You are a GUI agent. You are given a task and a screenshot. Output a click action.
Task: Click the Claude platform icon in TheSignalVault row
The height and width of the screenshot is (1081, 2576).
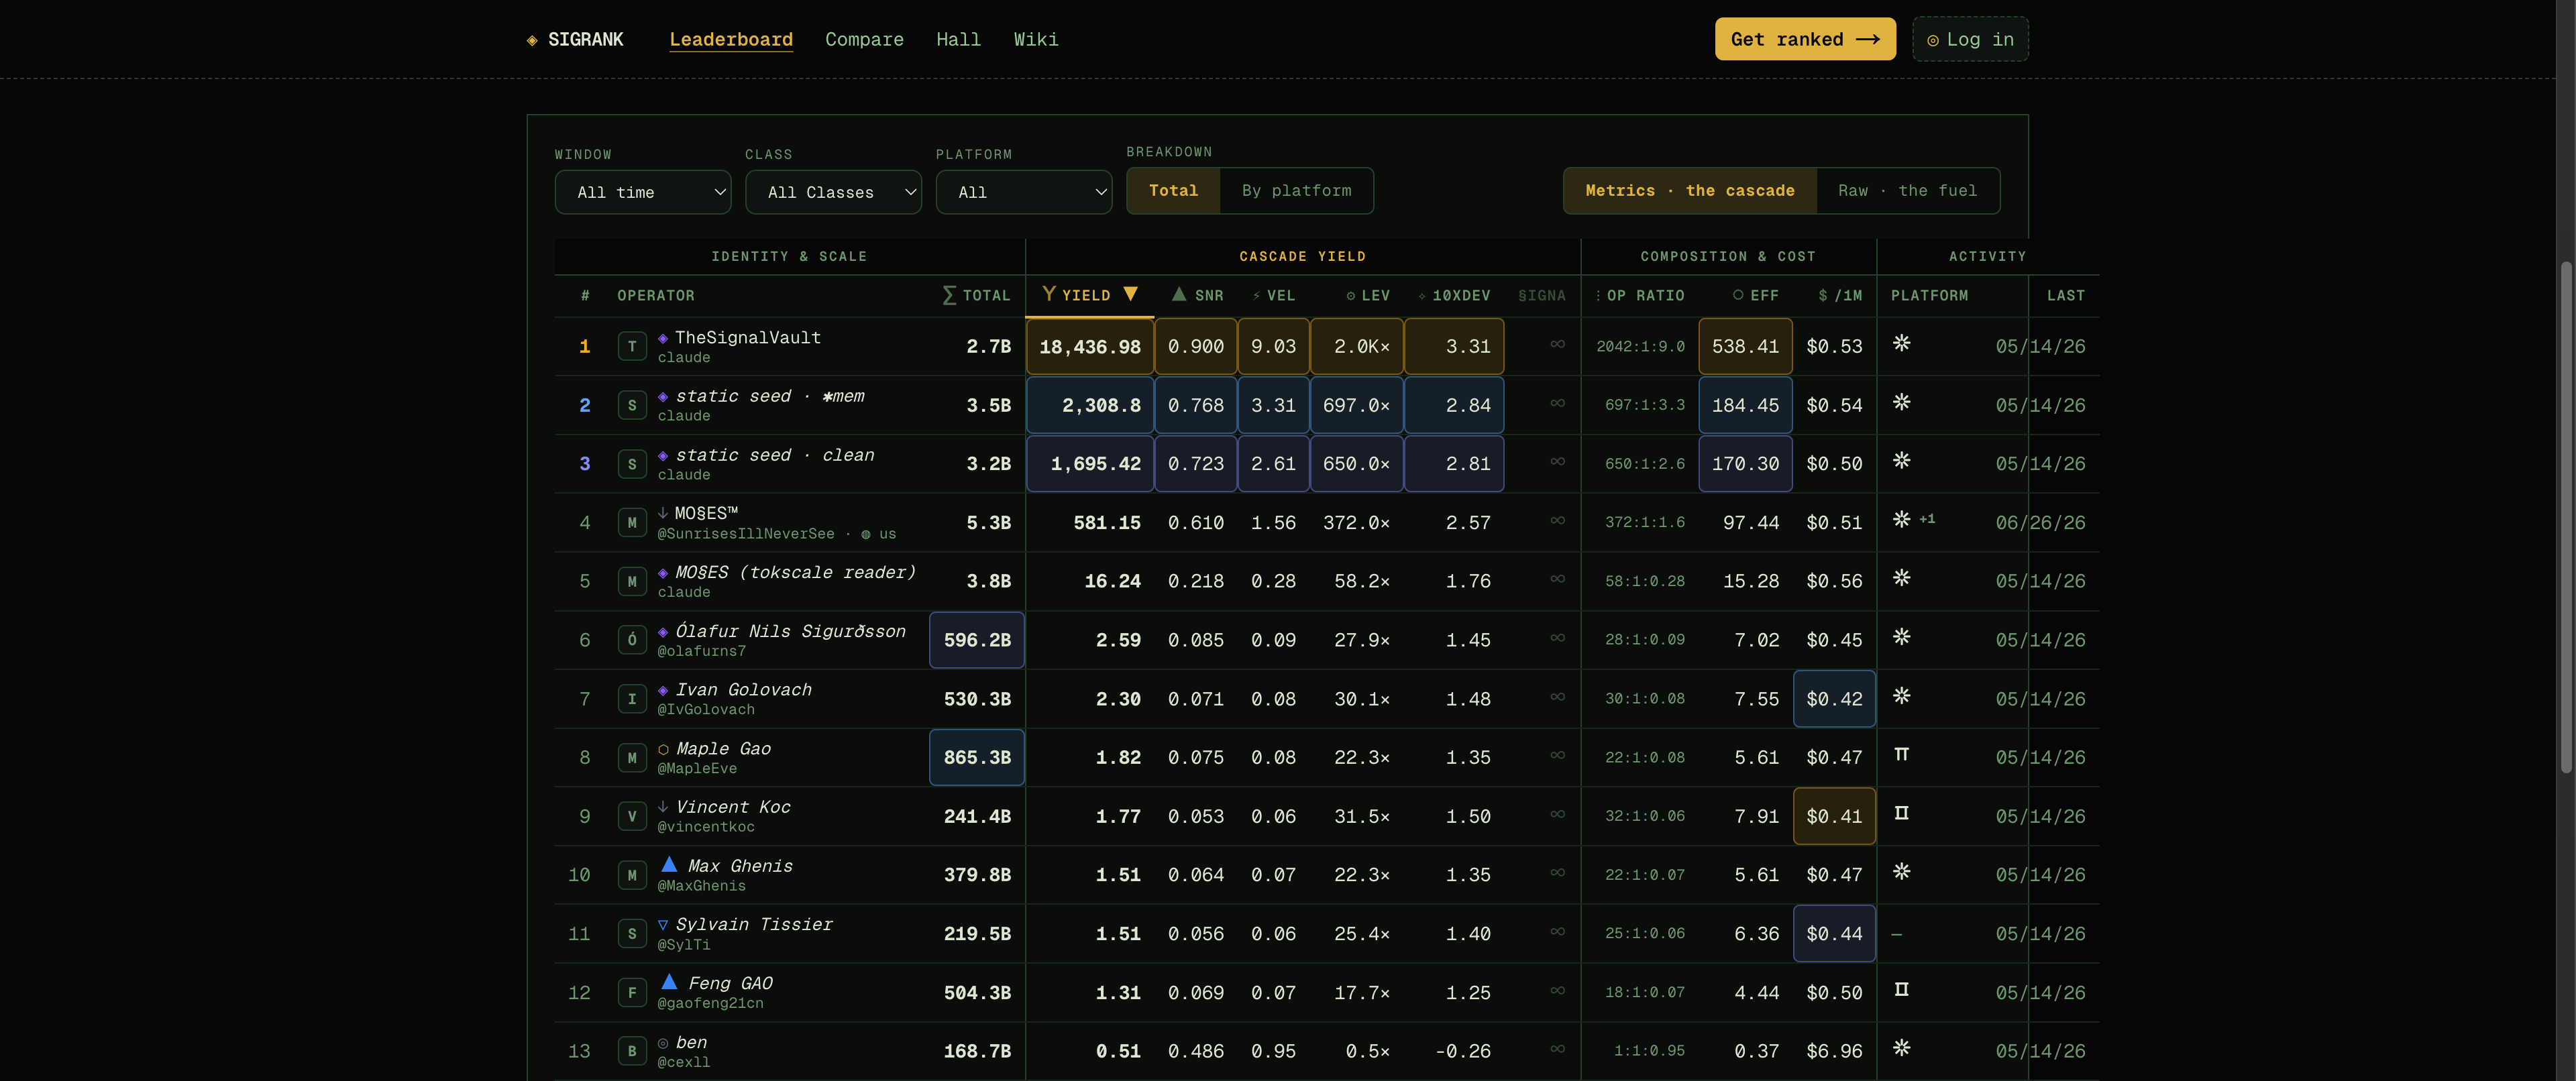1901,343
